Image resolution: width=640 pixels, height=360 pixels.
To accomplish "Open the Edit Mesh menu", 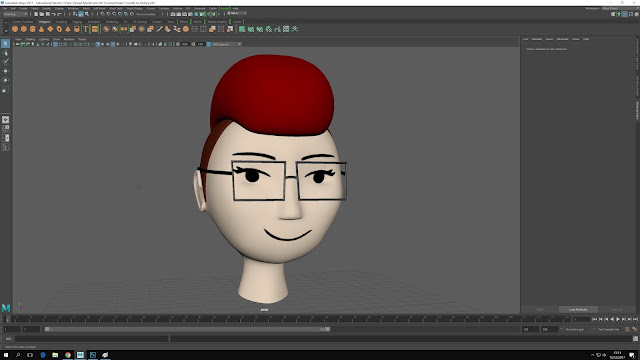I will (99, 8).
